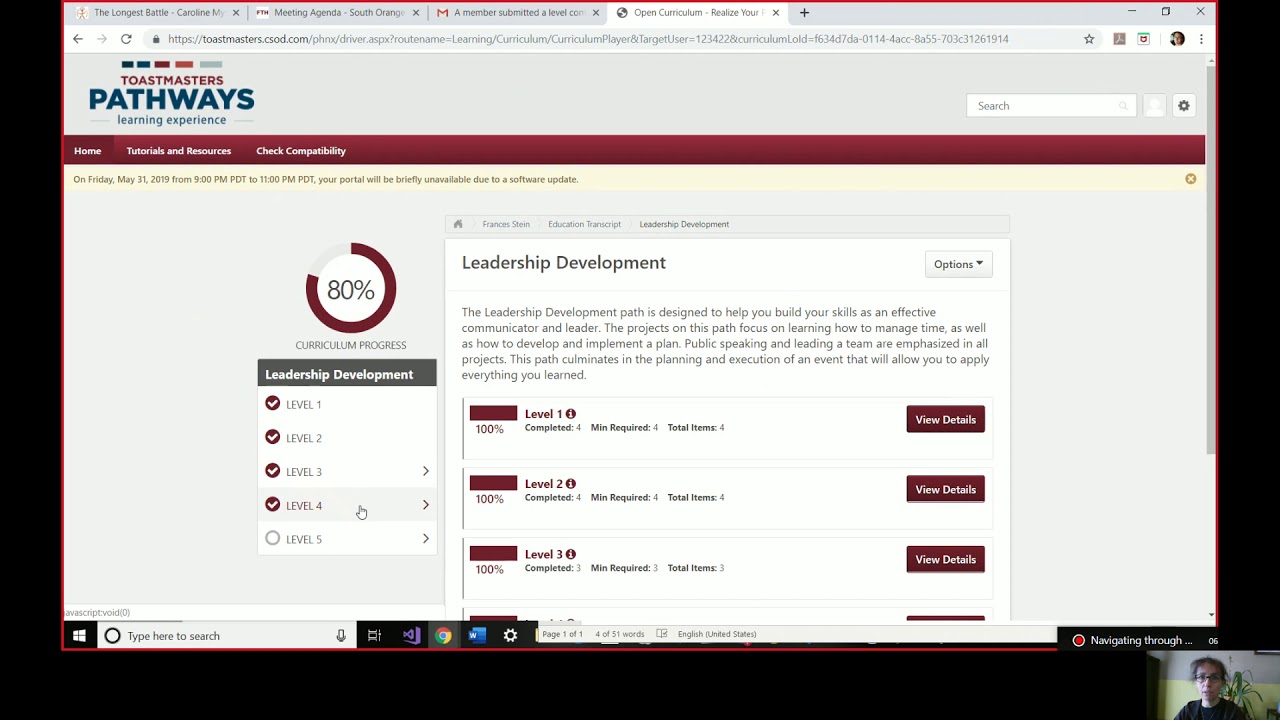The height and width of the screenshot is (720, 1280).
Task: Open Education Transcript breadcrumb link
Action: coord(584,224)
